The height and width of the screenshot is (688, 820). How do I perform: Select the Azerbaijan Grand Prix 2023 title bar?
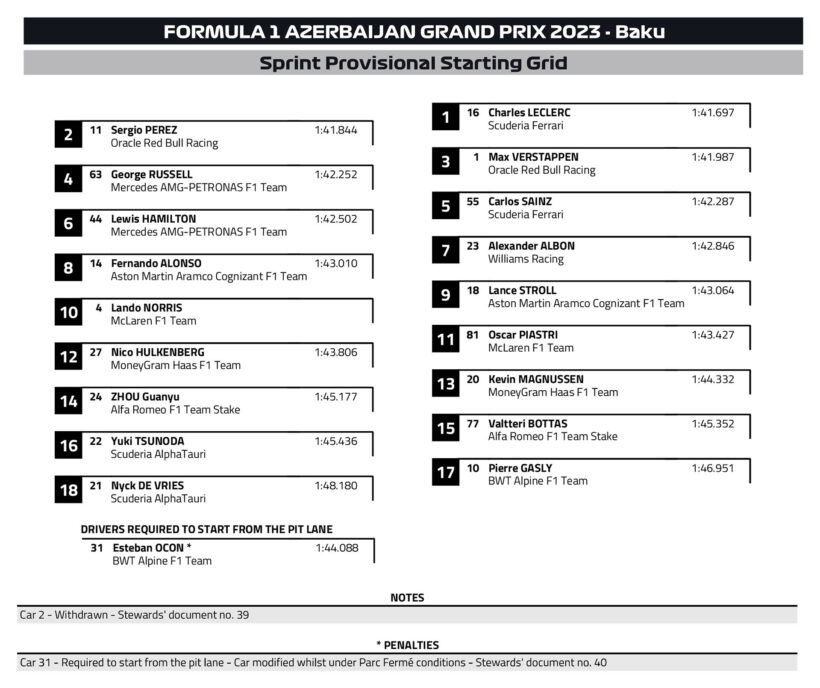point(413,31)
